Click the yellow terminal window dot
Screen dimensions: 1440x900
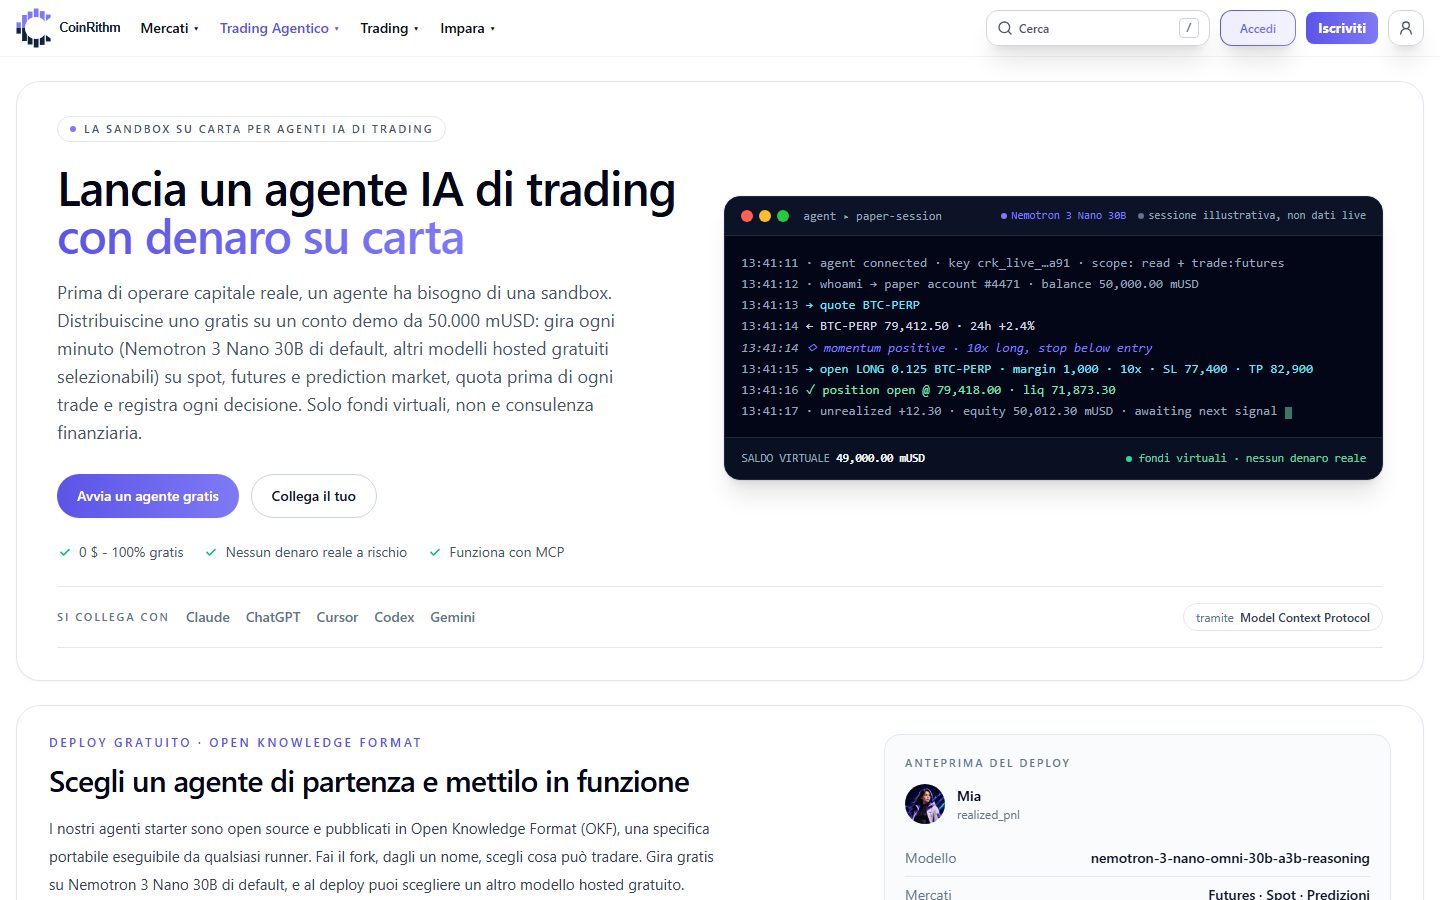[x=765, y=216]
